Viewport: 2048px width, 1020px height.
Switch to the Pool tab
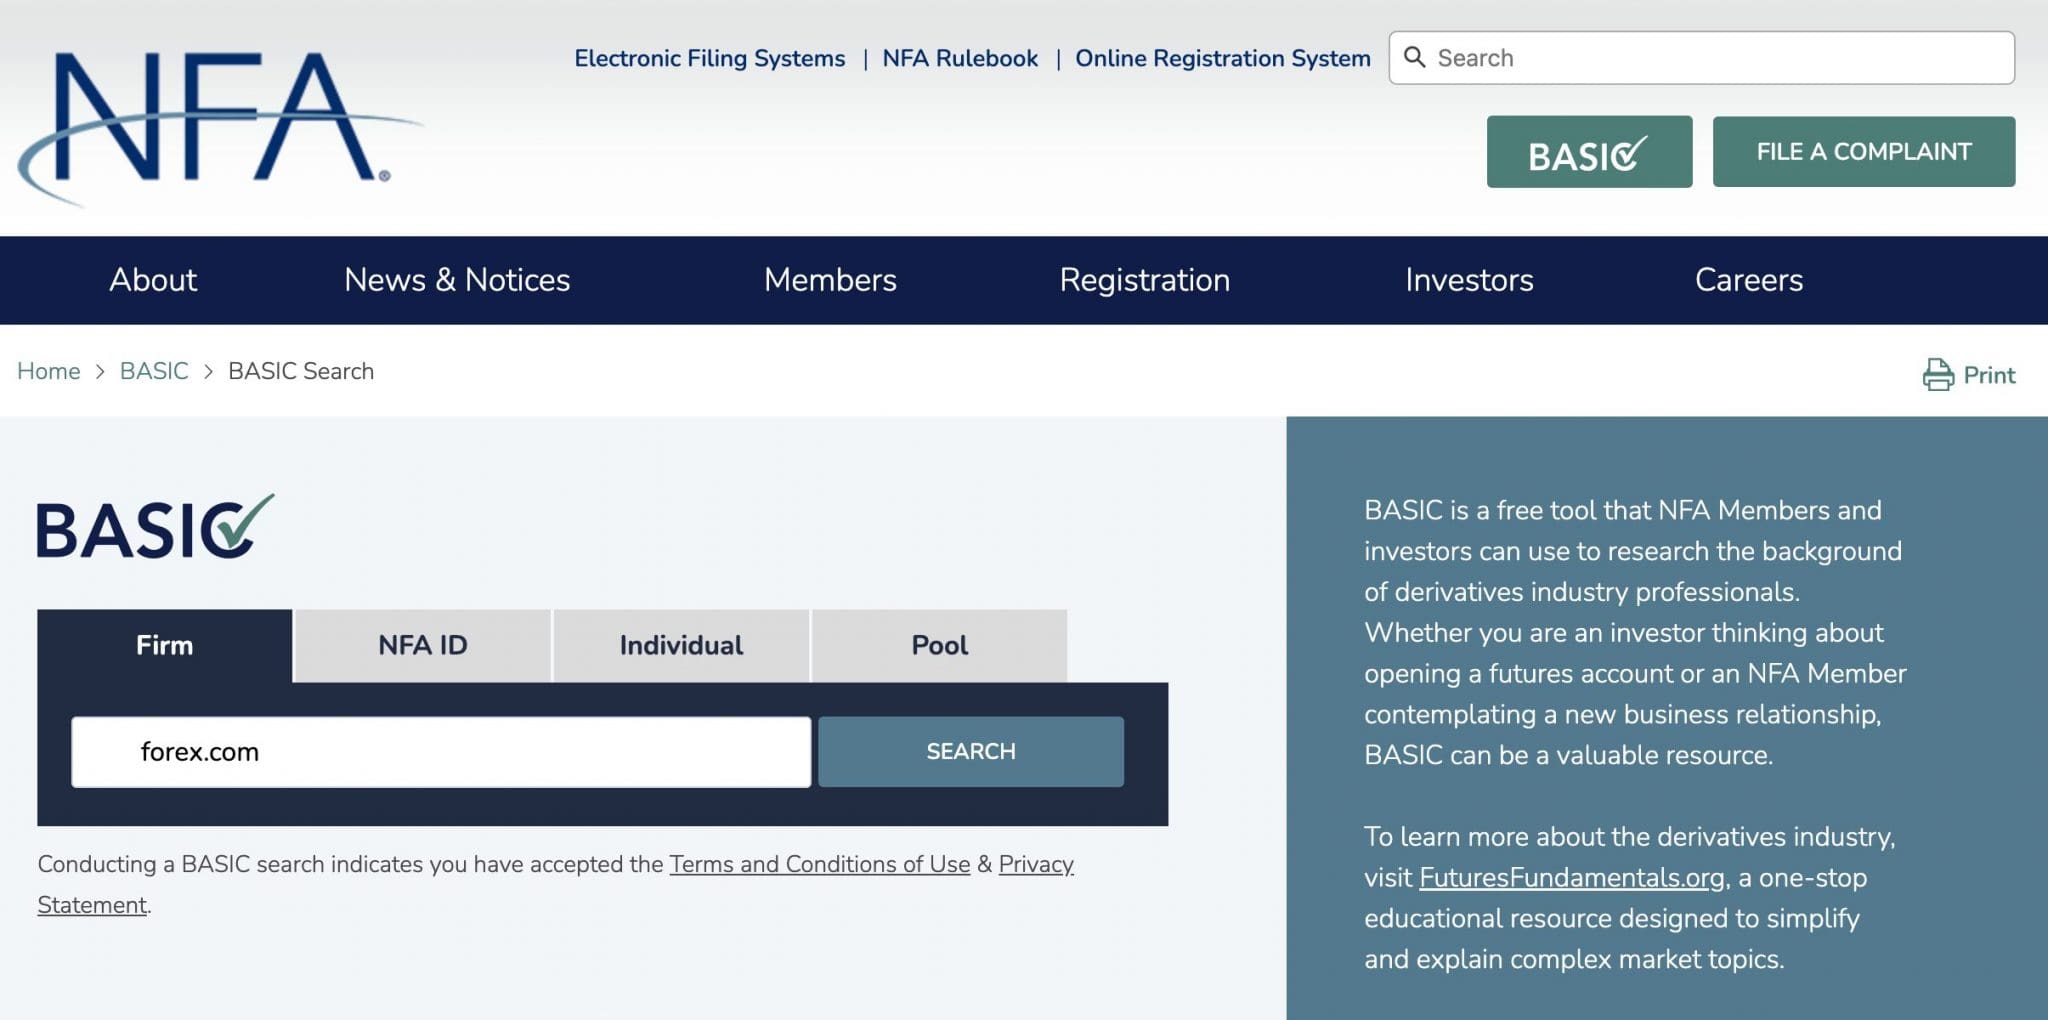tap(940, 646)
